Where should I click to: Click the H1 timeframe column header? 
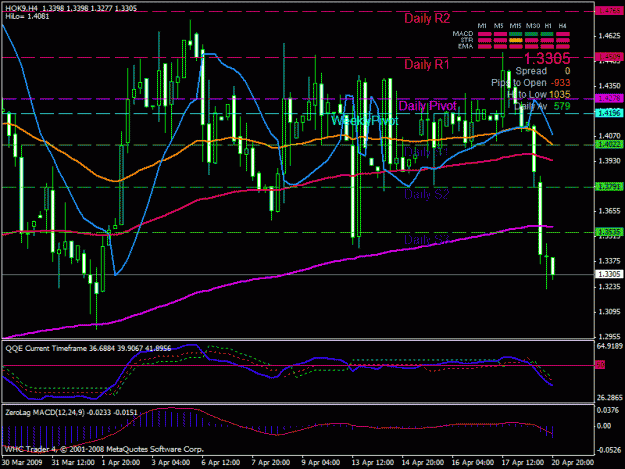click(548, 26)
